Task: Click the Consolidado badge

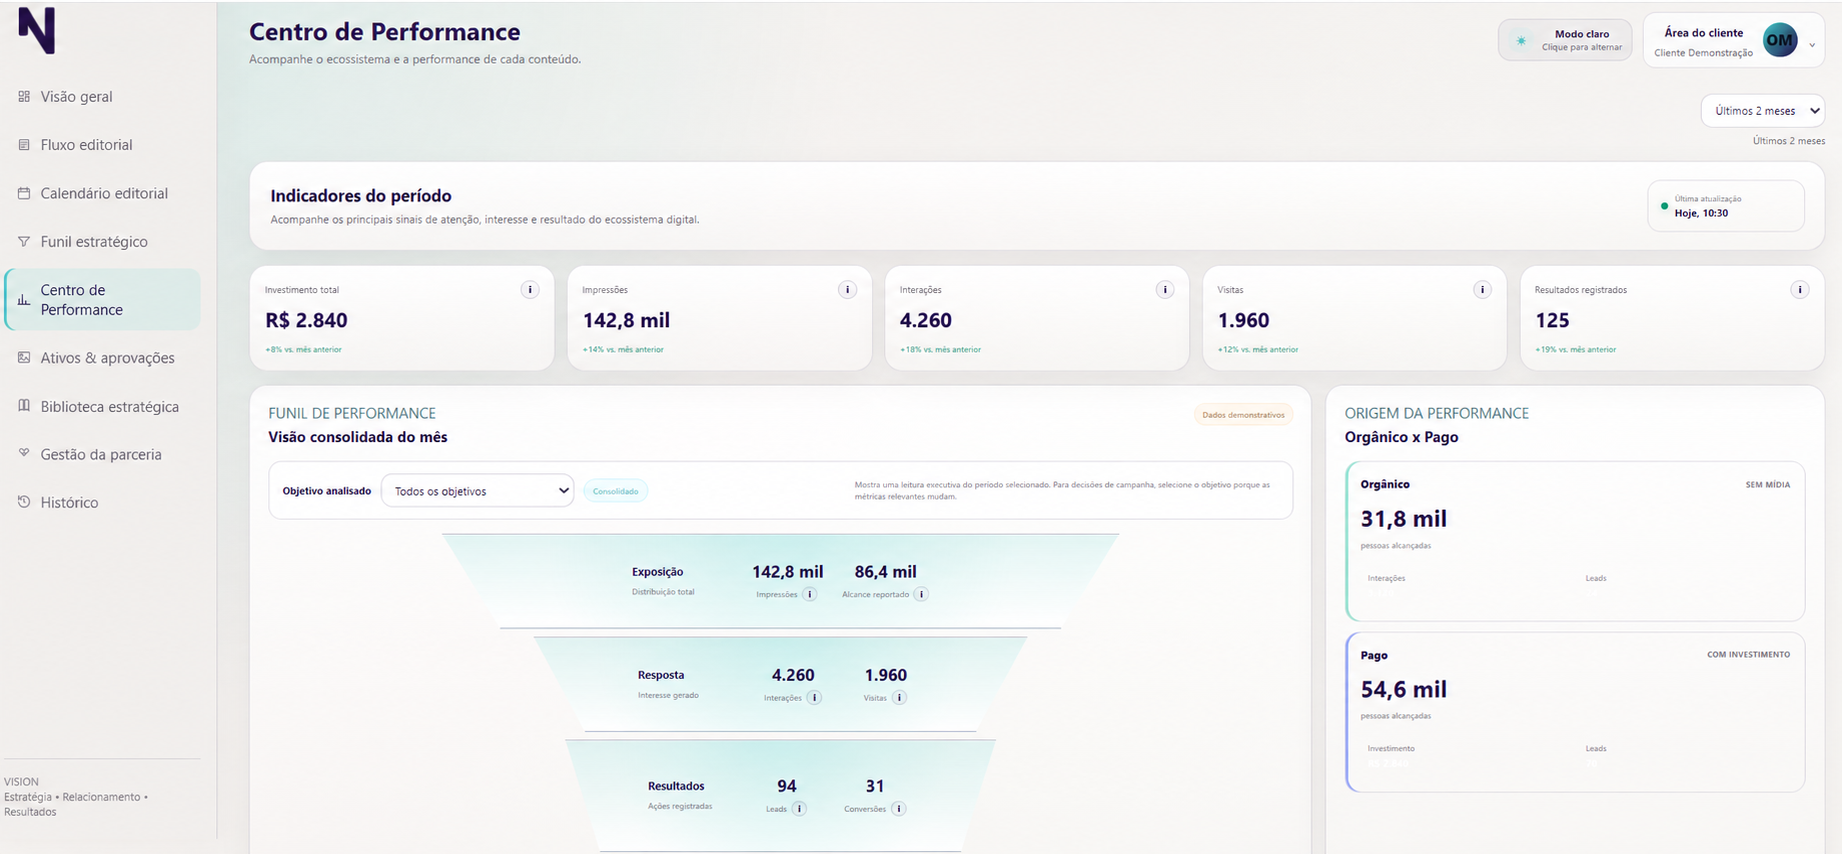Action: (615, 491)
